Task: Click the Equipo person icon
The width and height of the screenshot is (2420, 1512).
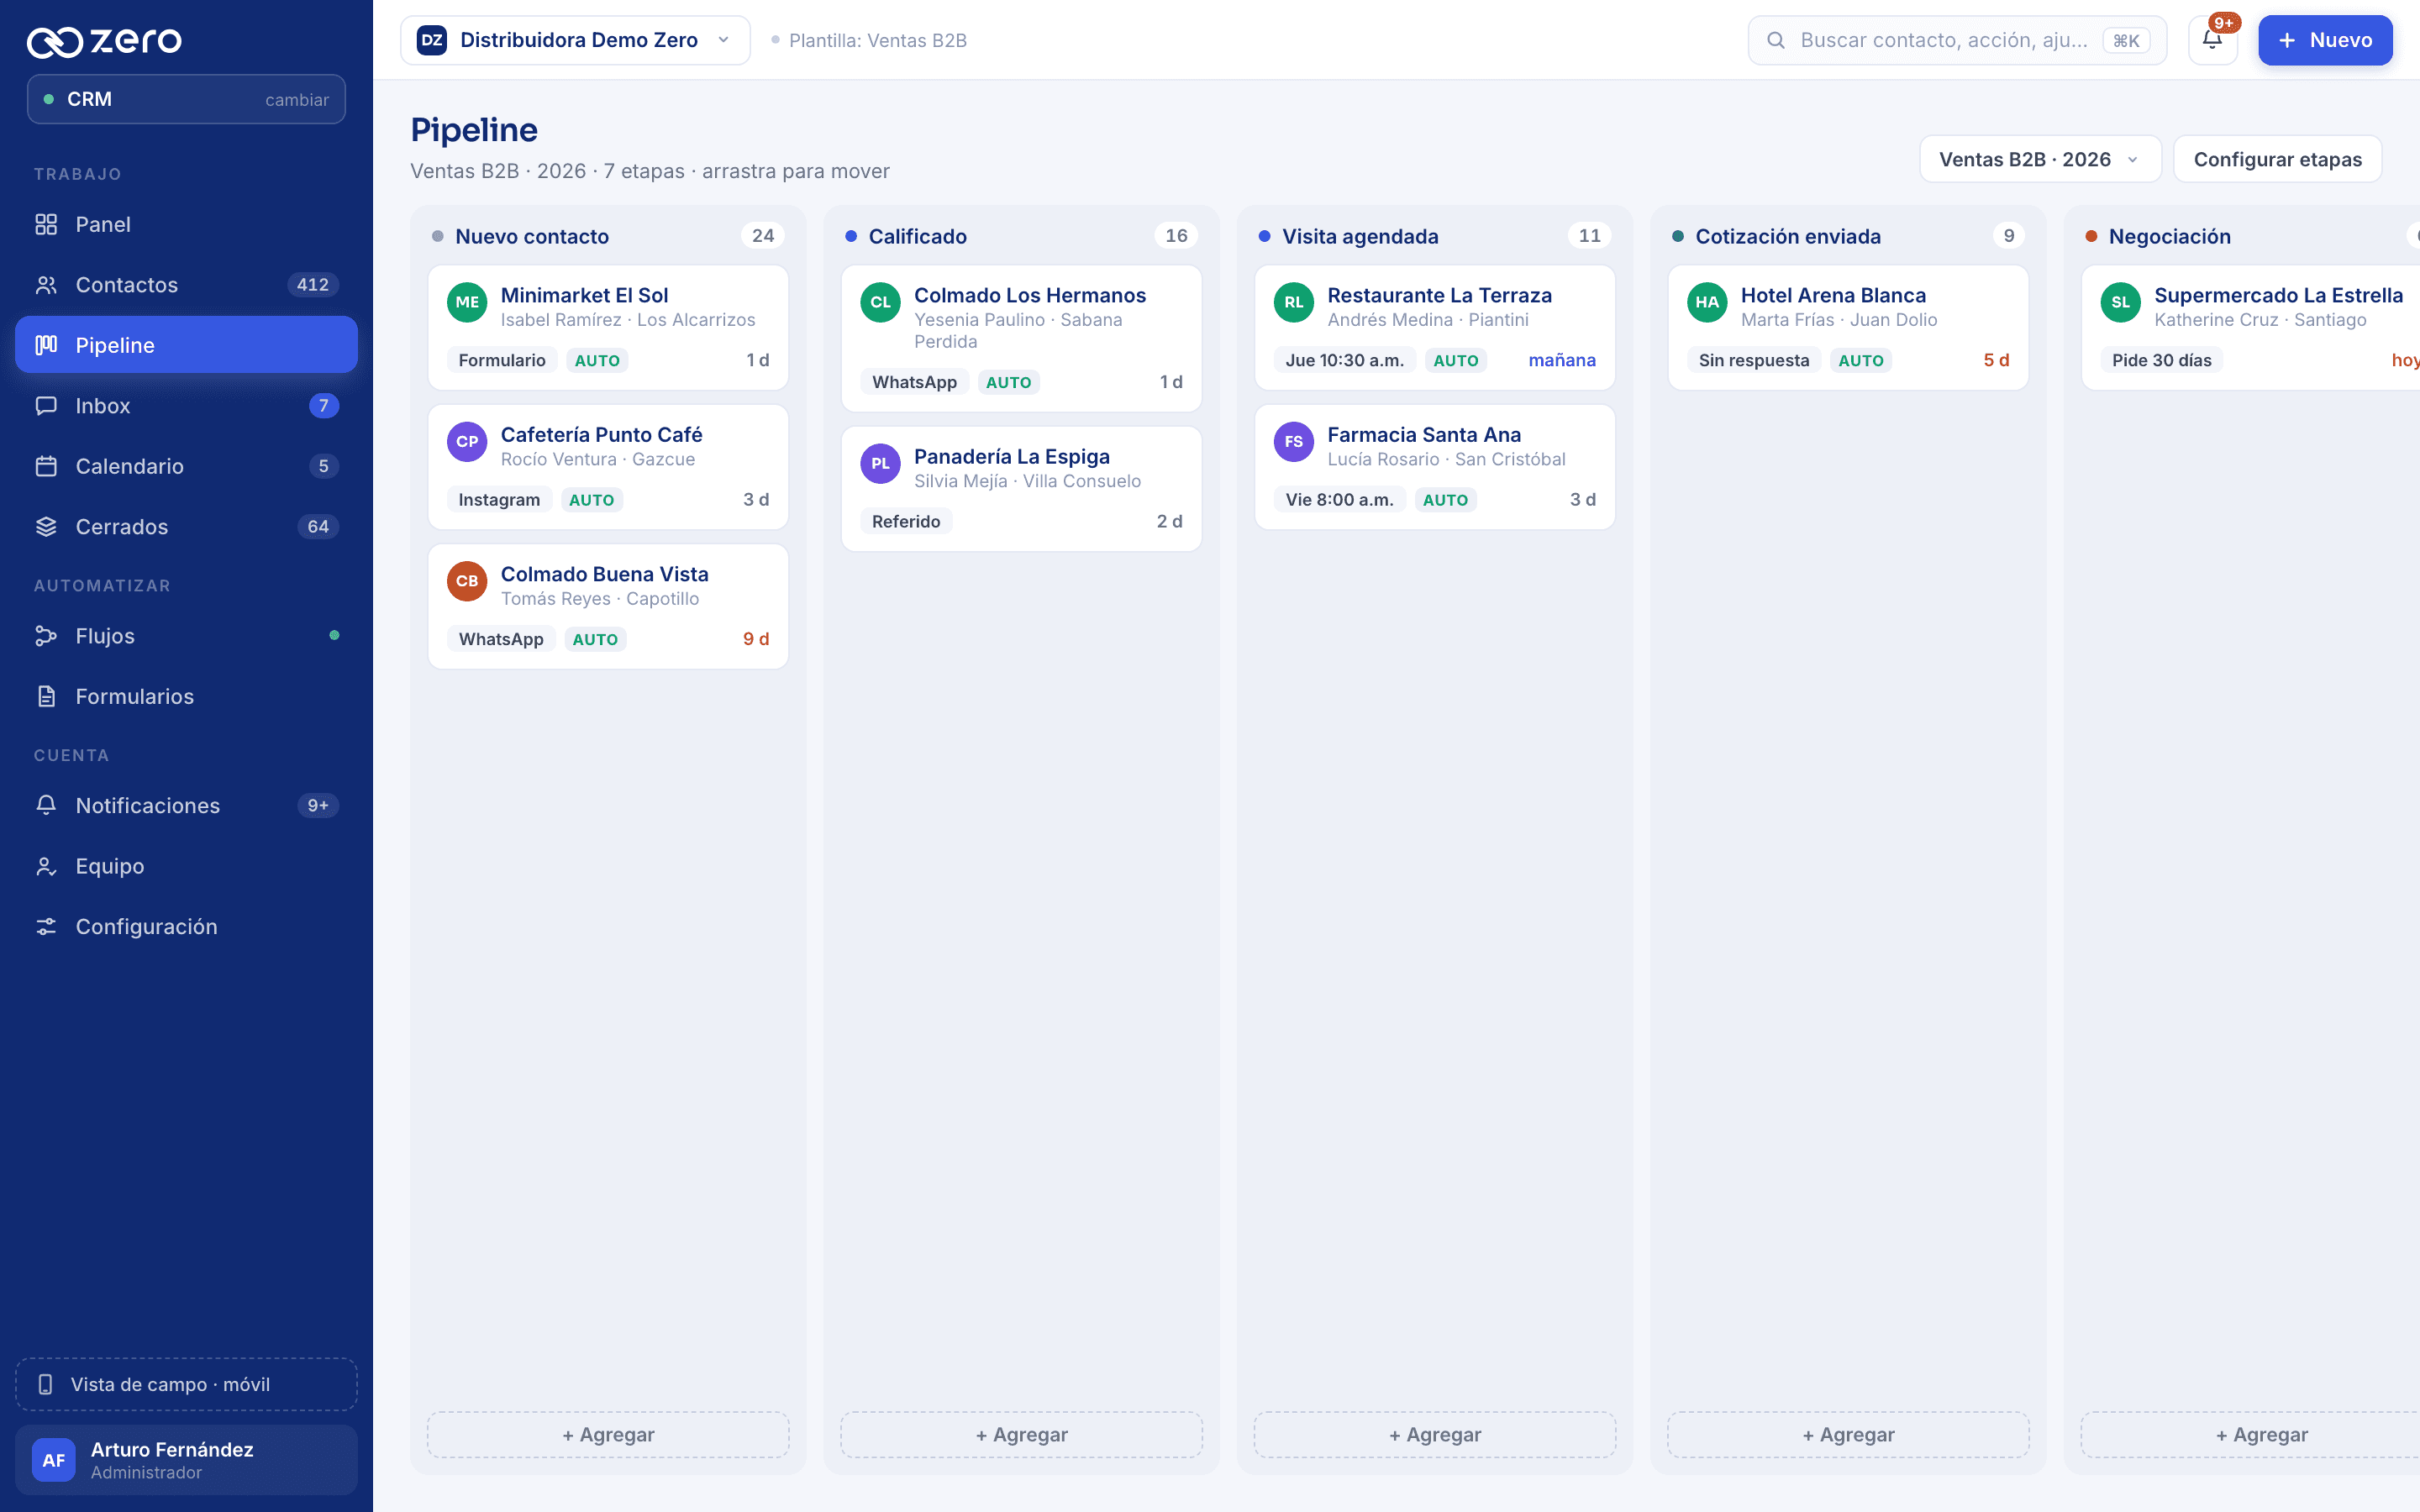Action: pos(46,866)
